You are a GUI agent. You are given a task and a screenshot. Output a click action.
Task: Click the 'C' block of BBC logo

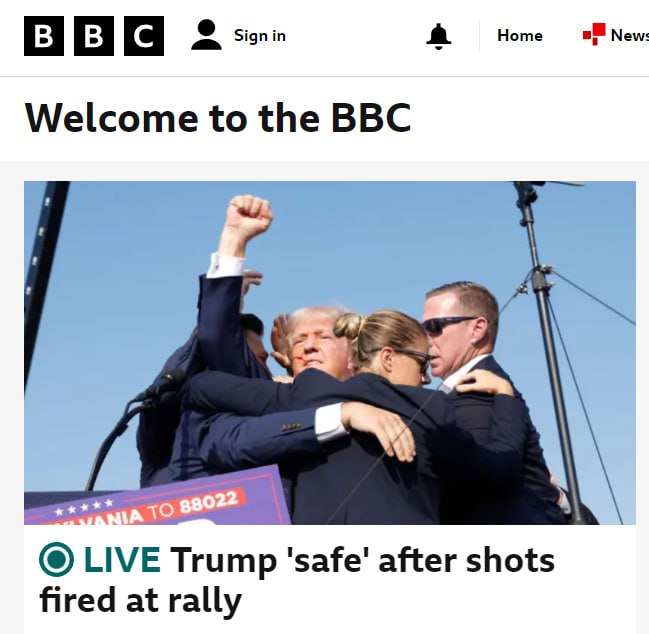144,36
